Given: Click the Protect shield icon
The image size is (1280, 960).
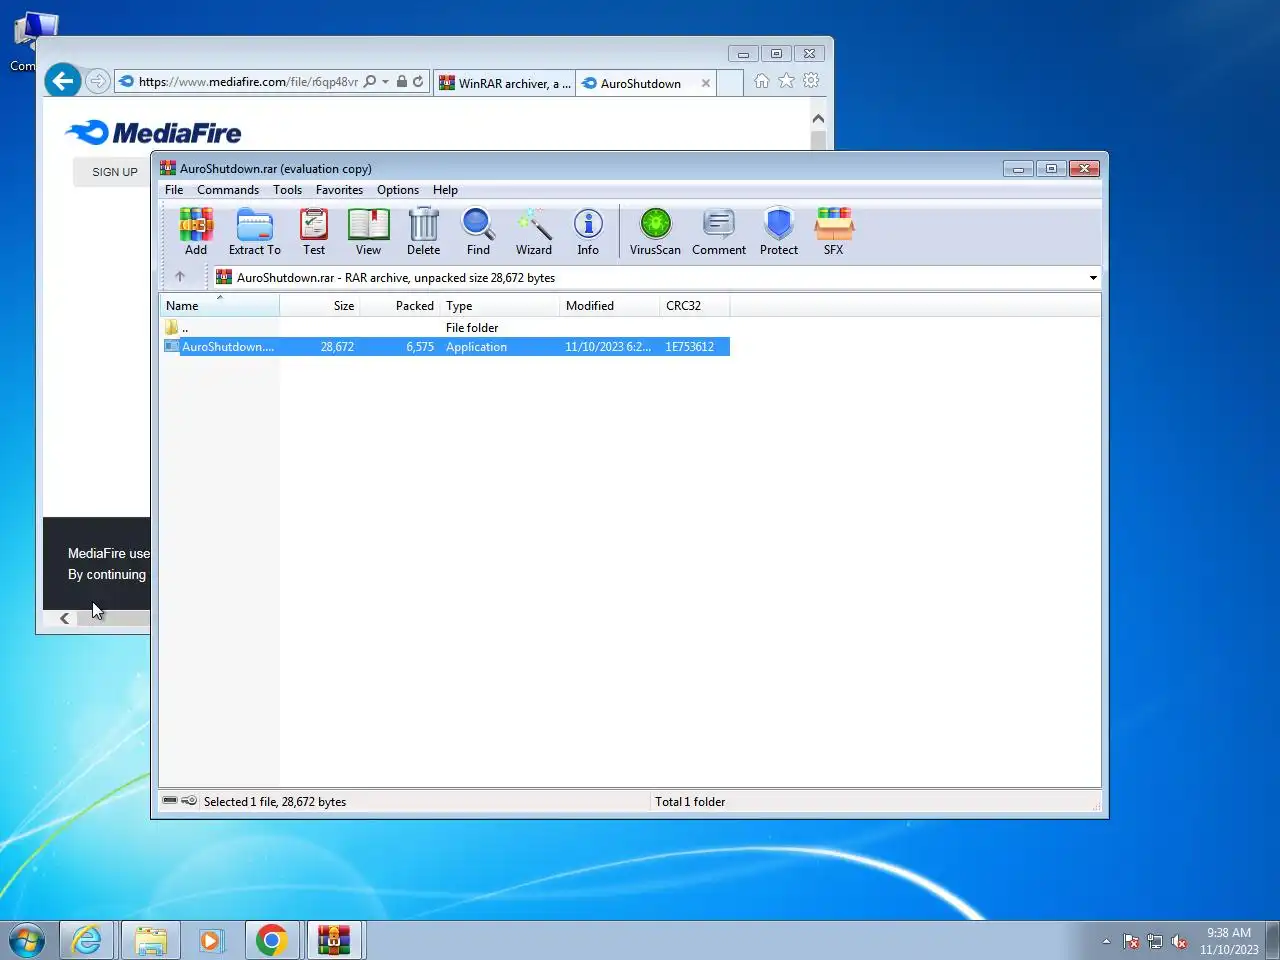Looking at the screenshot, I should (779, 232).
